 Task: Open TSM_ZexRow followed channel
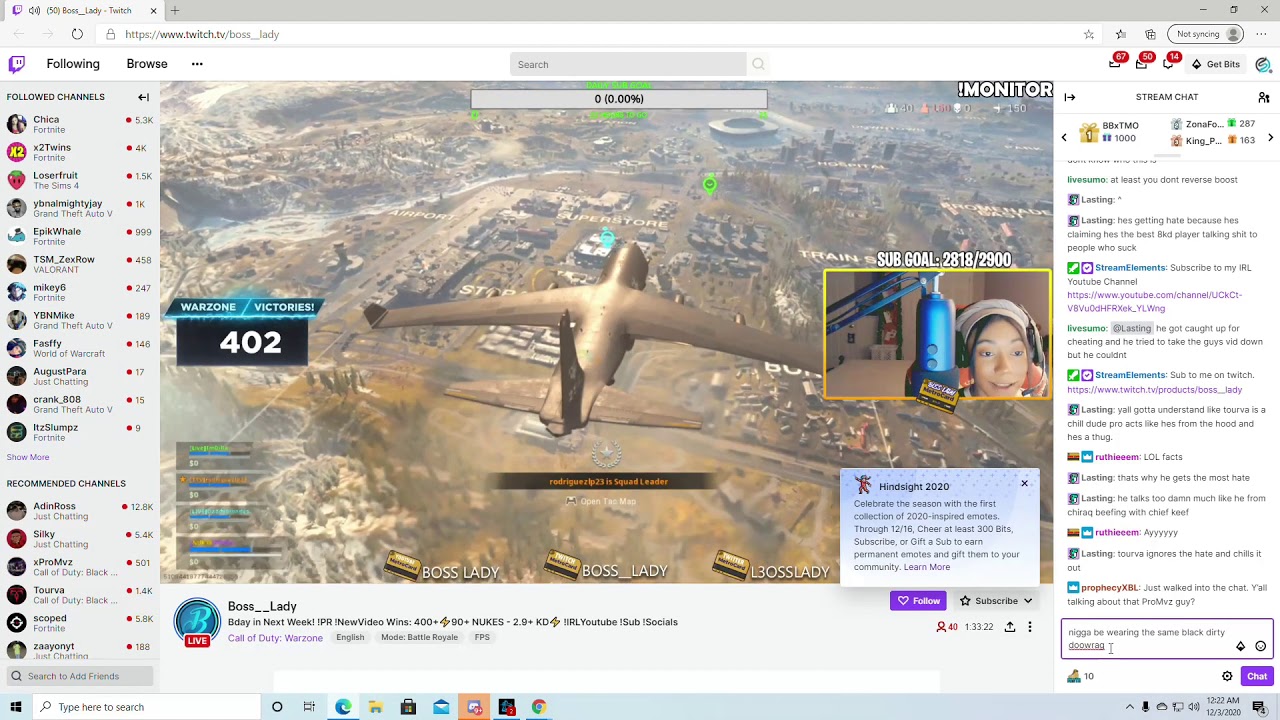80,265
